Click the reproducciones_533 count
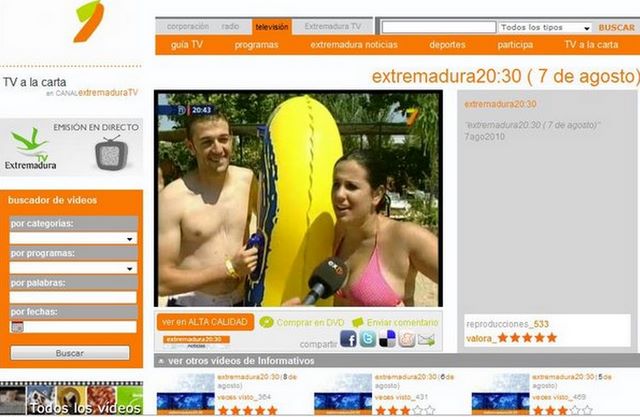The image size is (640, 417). 507,324
